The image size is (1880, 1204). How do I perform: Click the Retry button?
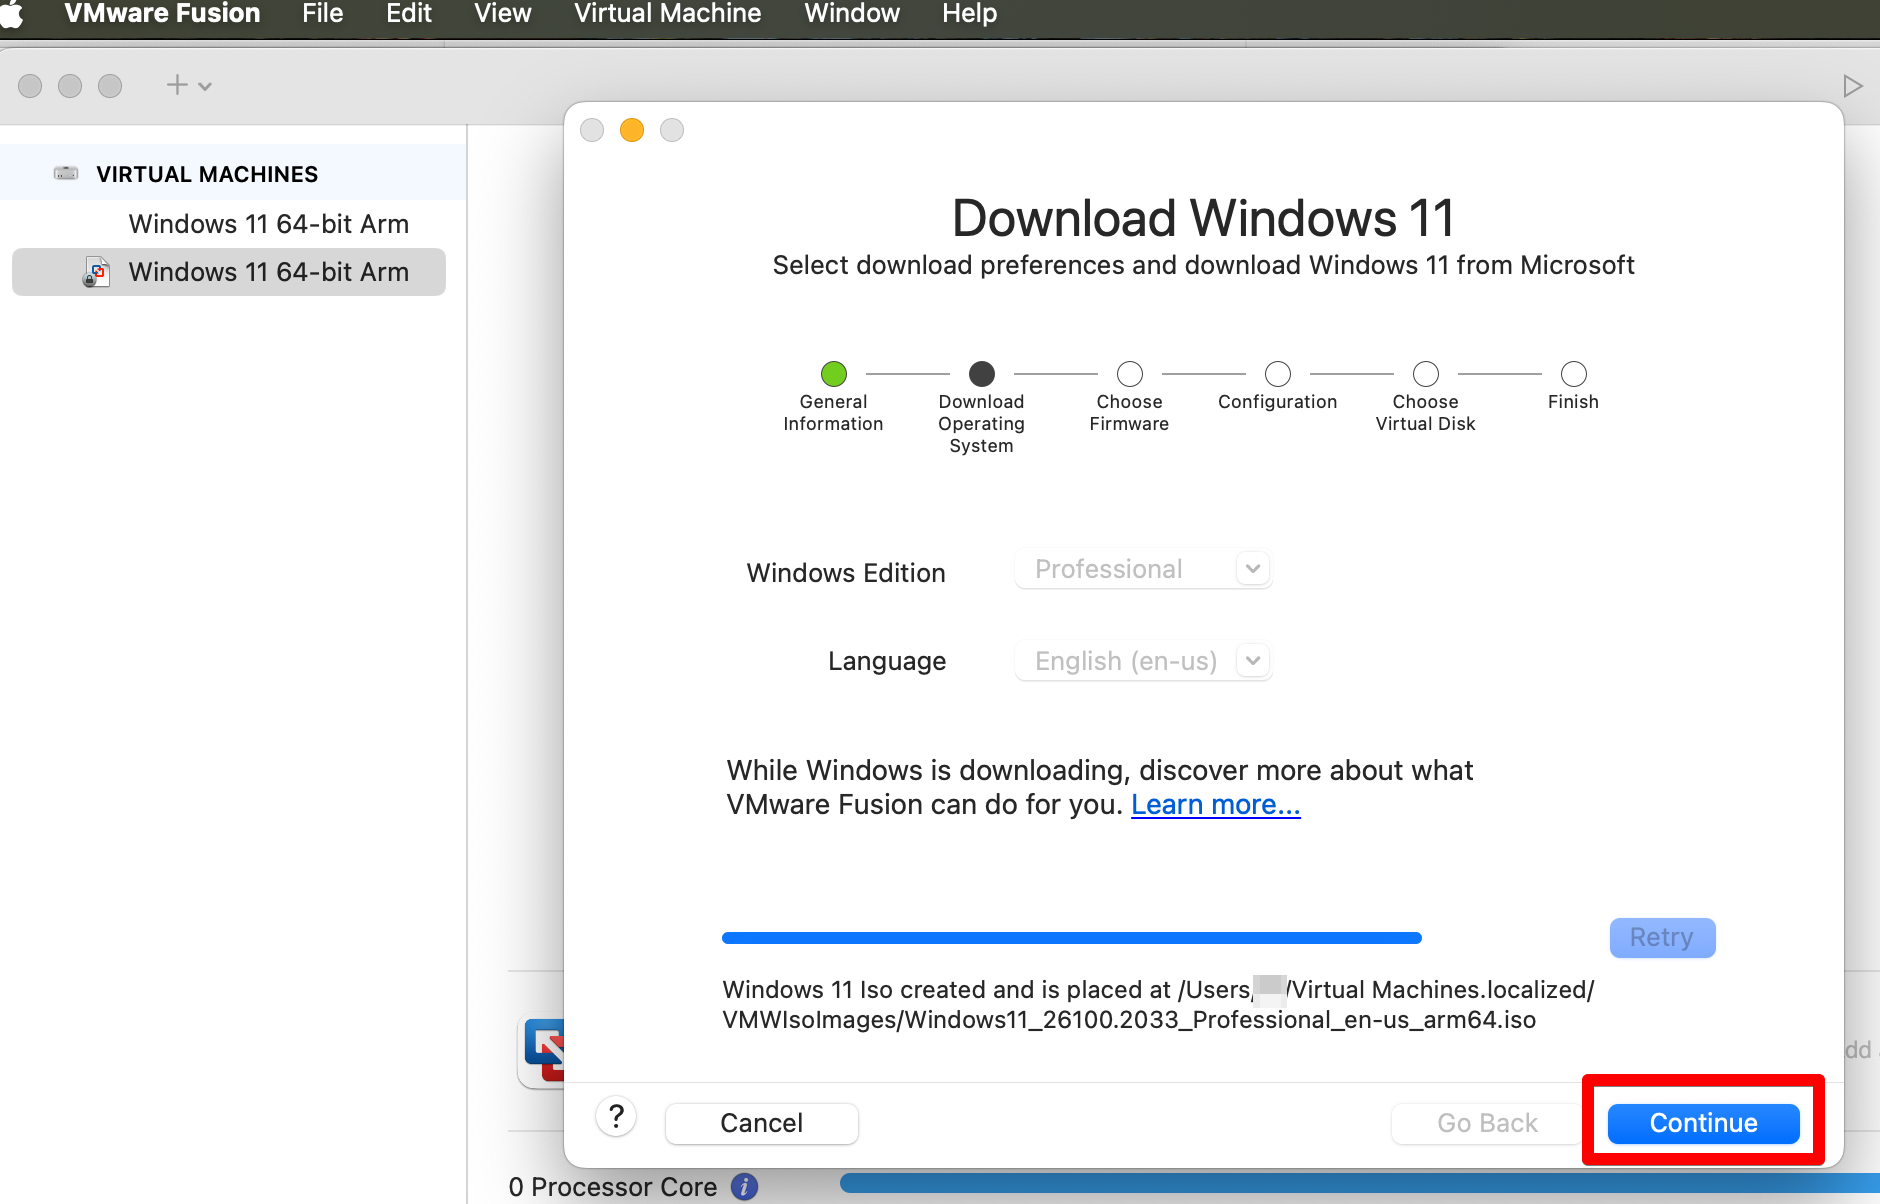click(x=1662, y=938)
